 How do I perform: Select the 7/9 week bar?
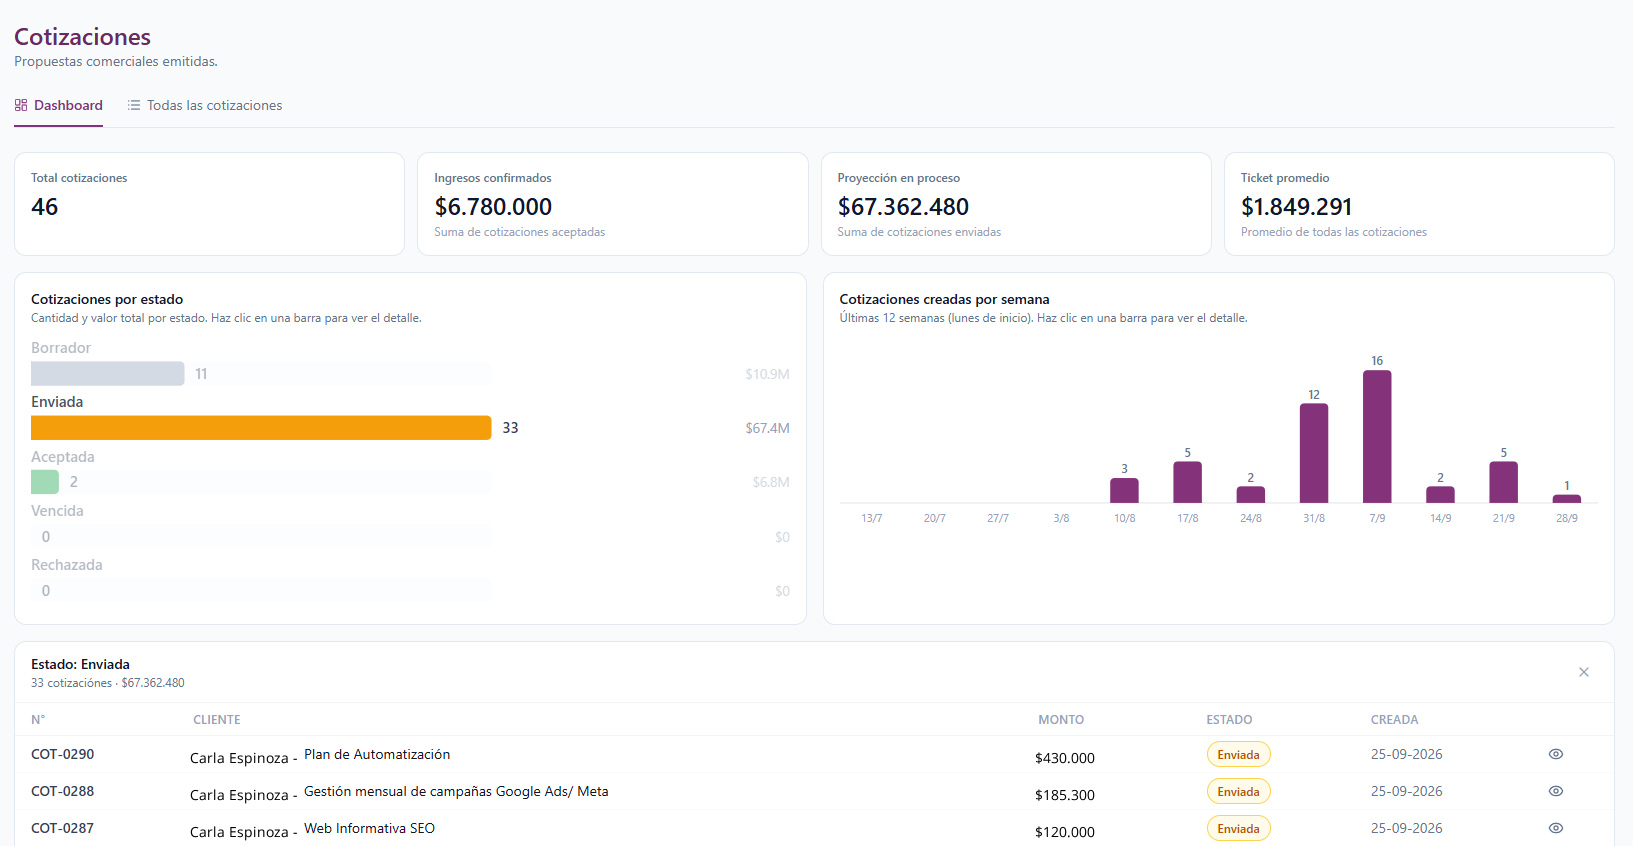point(1377,437)
